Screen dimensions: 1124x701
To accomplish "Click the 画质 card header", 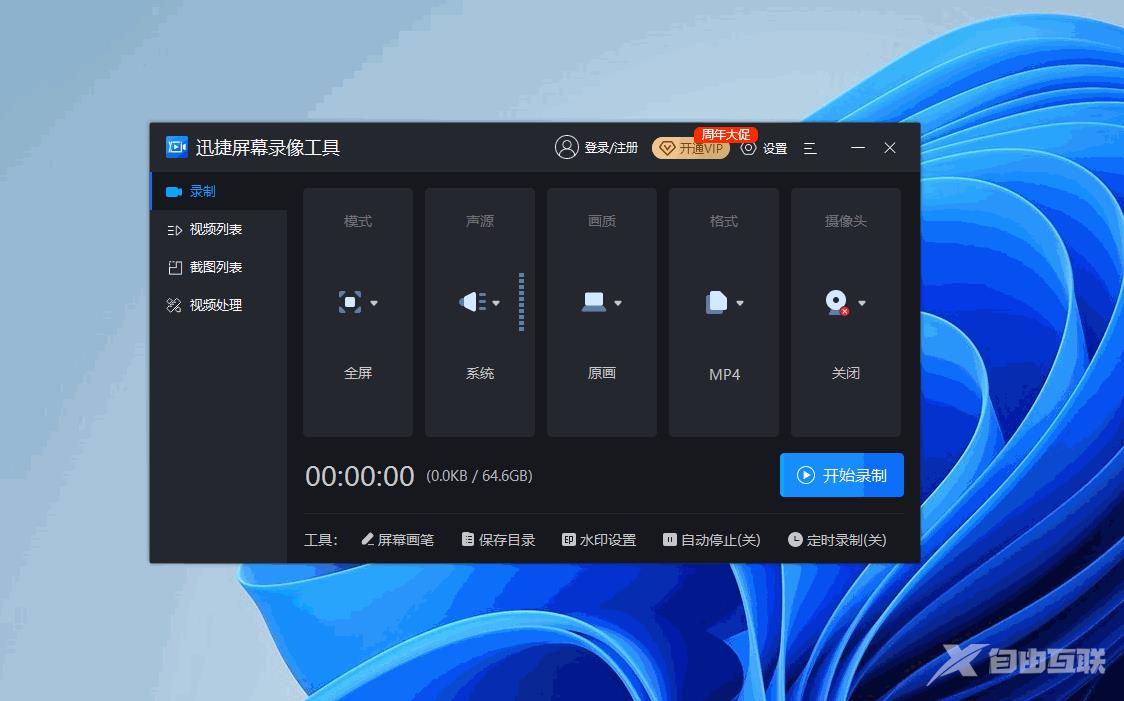I will [x=601, y=221].
